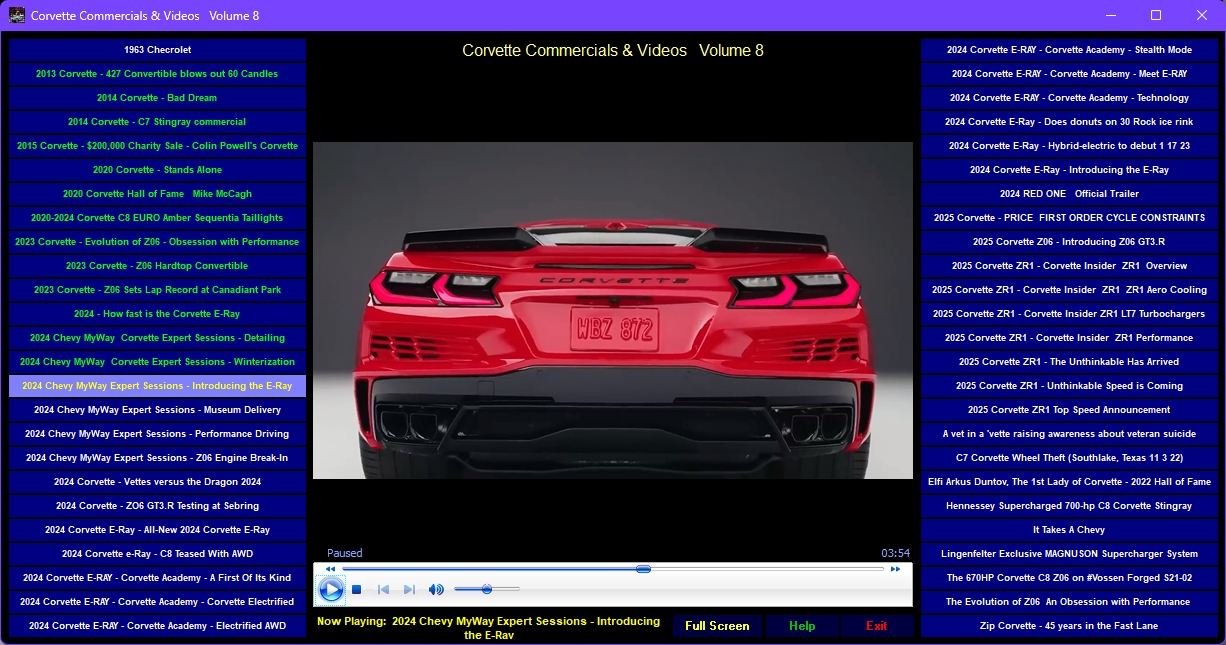Select 2014 Corvette - Bad Dream
The width and height of the screenshot is (1226, 645).
pyautogui.click(x=157, y=97)
